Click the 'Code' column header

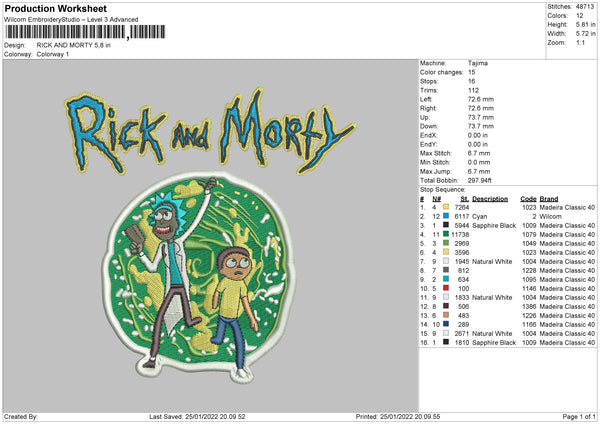(528, 199)
